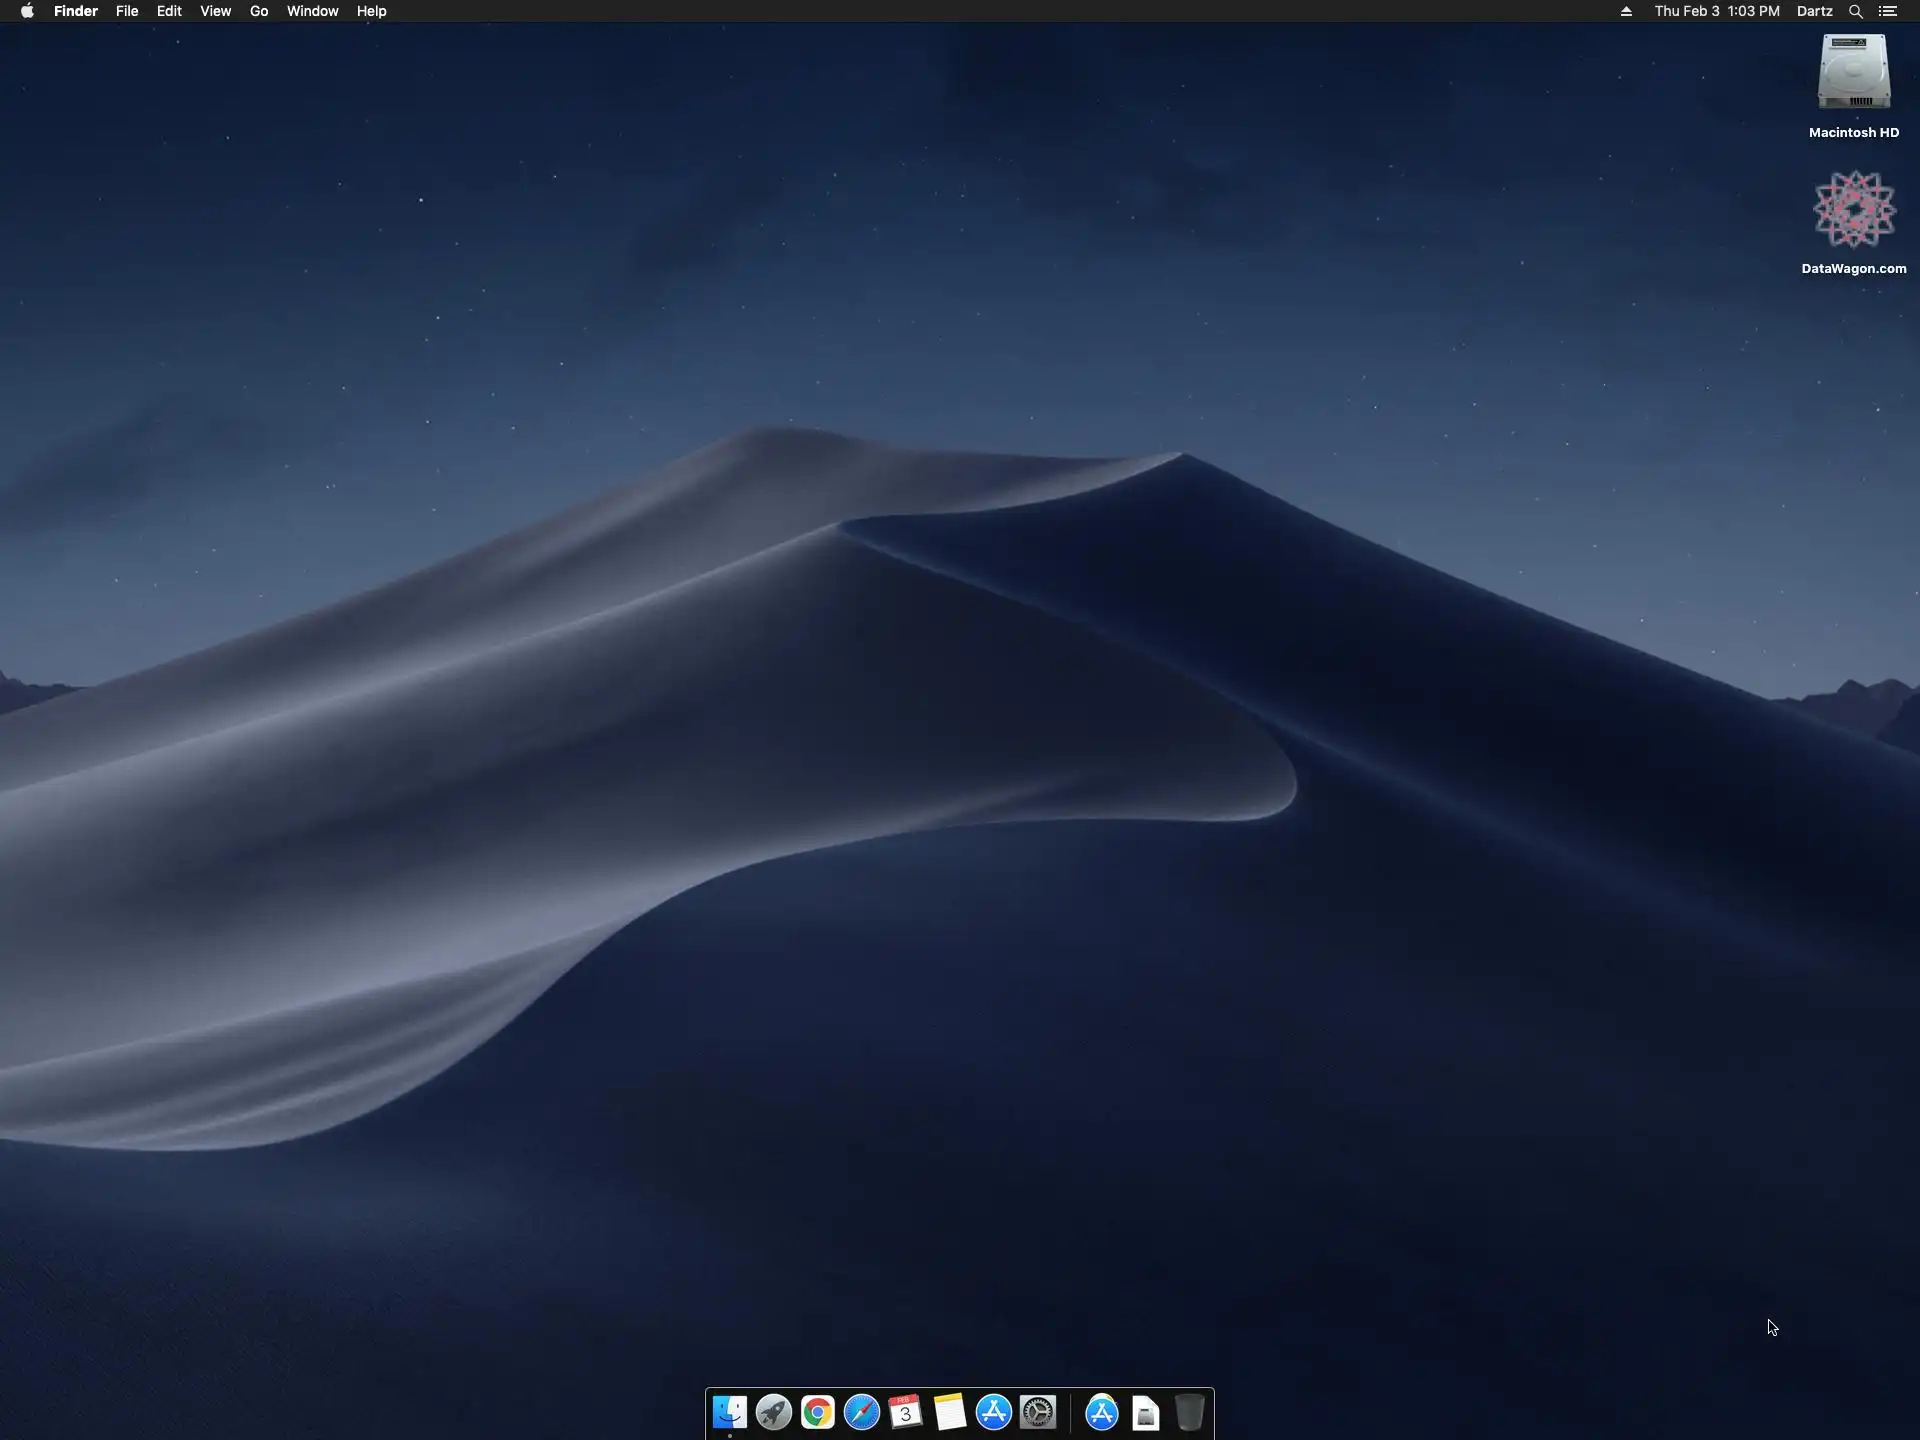The width and height of the screenshot is (1920, 1440).
Task: Launch Safari compass icon
Action: (x=861, y=1412)
